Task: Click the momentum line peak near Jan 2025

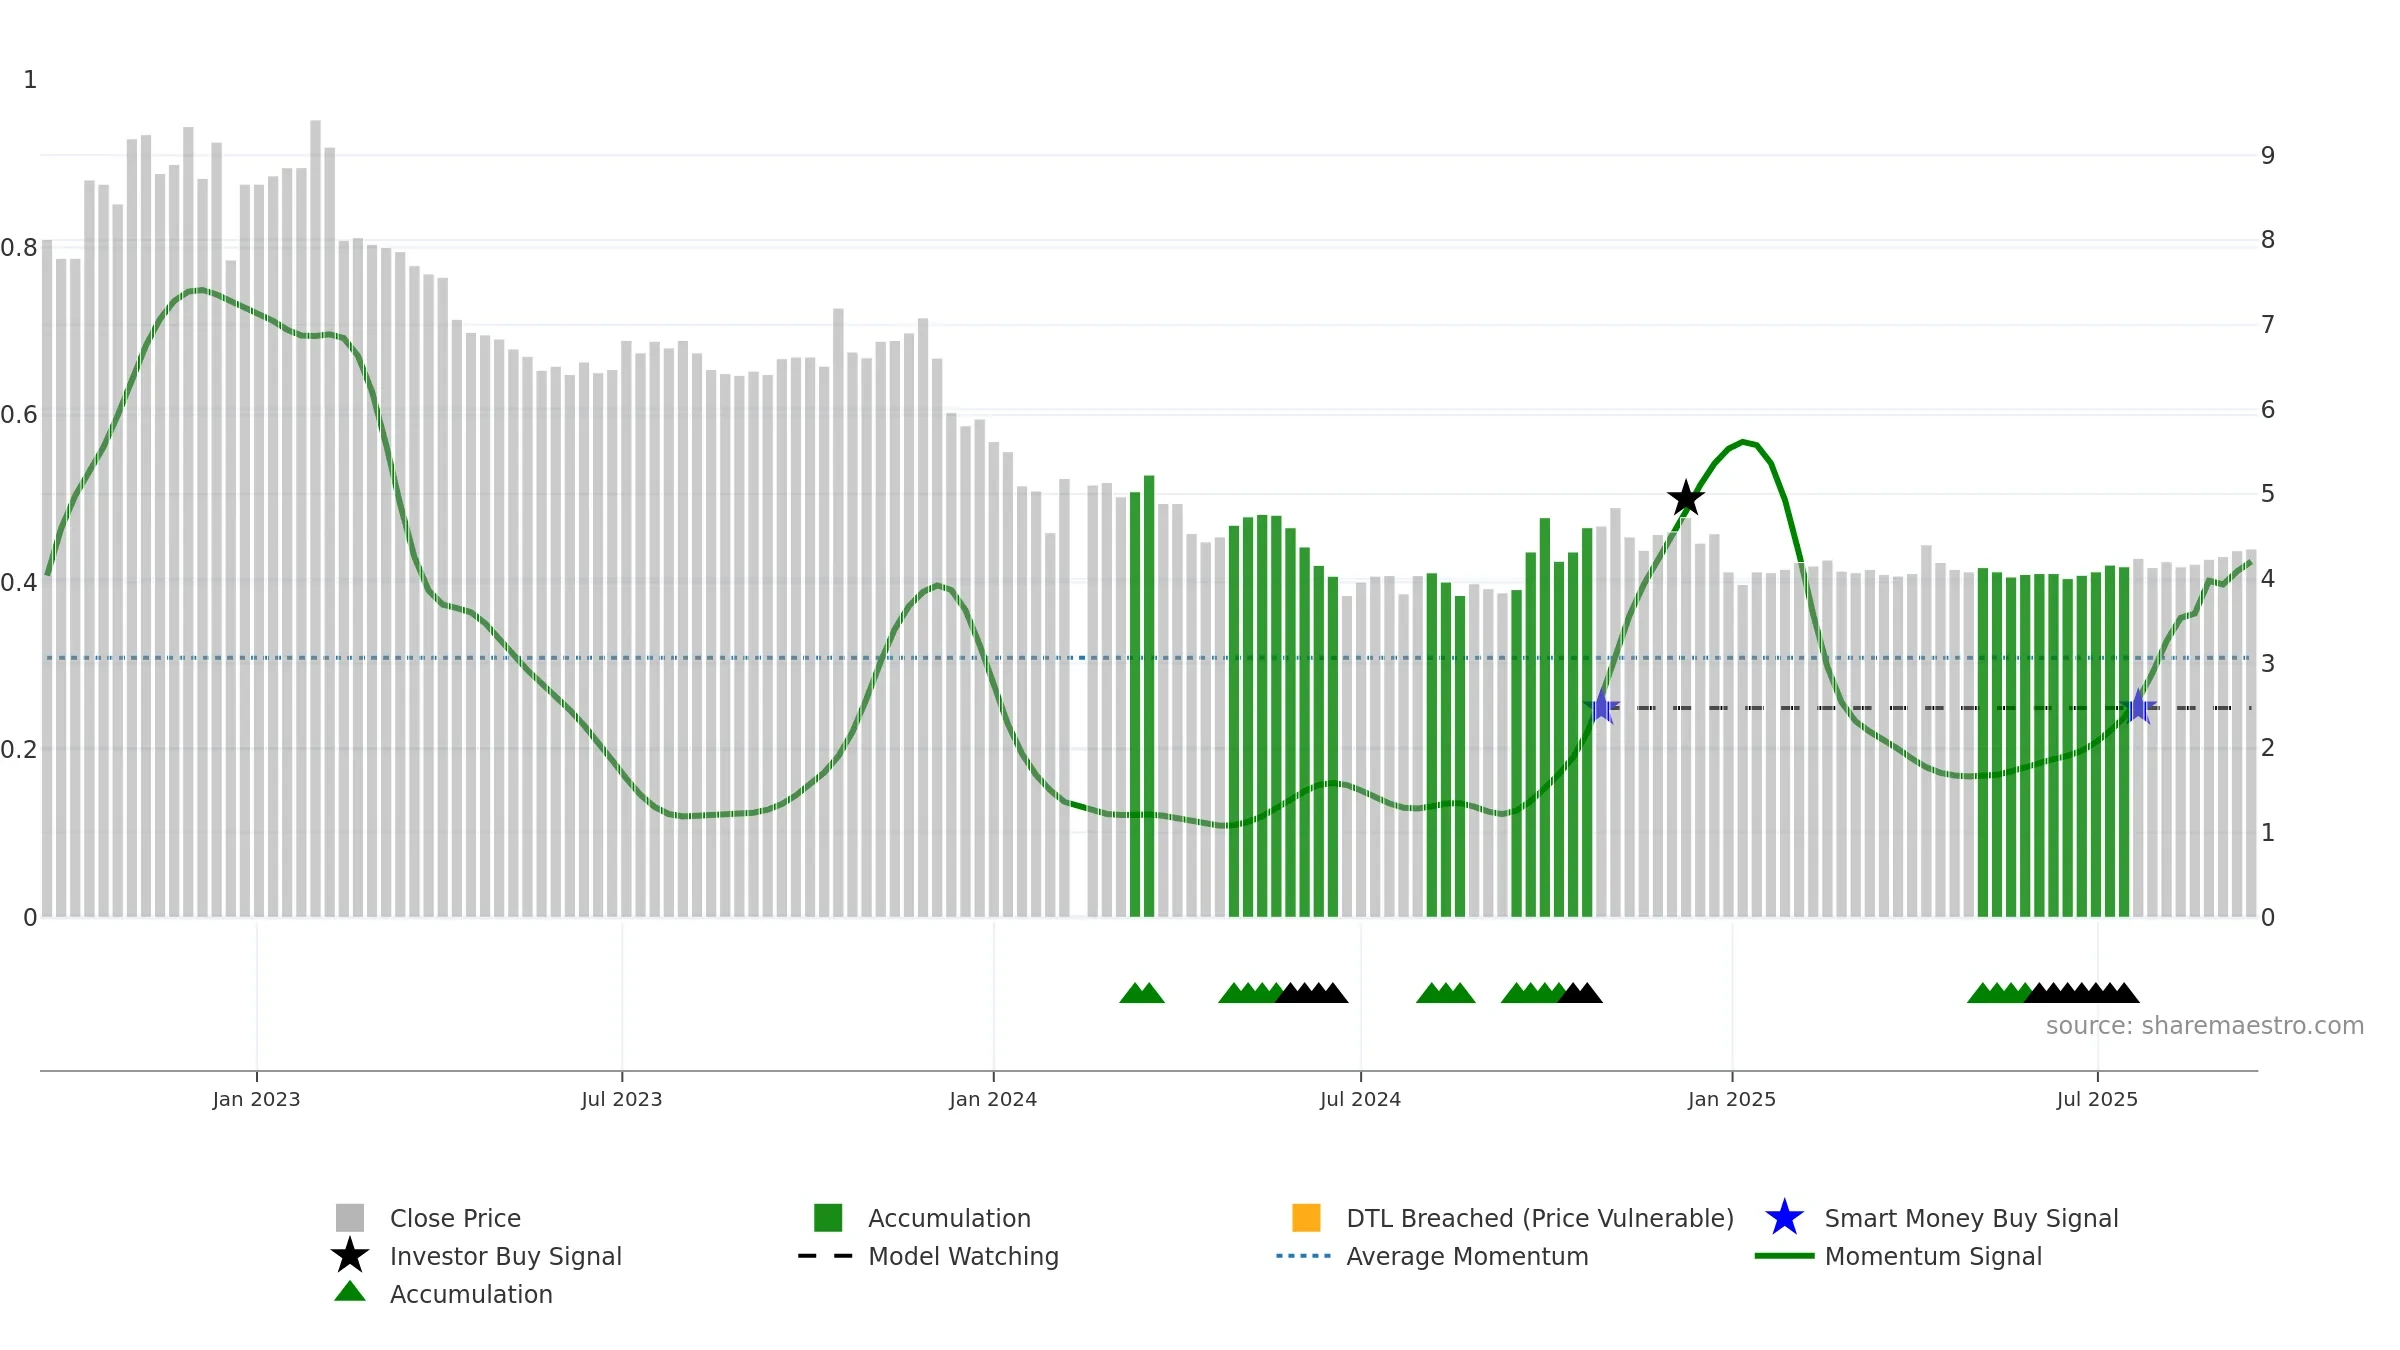Action: tap(1743, 441)
